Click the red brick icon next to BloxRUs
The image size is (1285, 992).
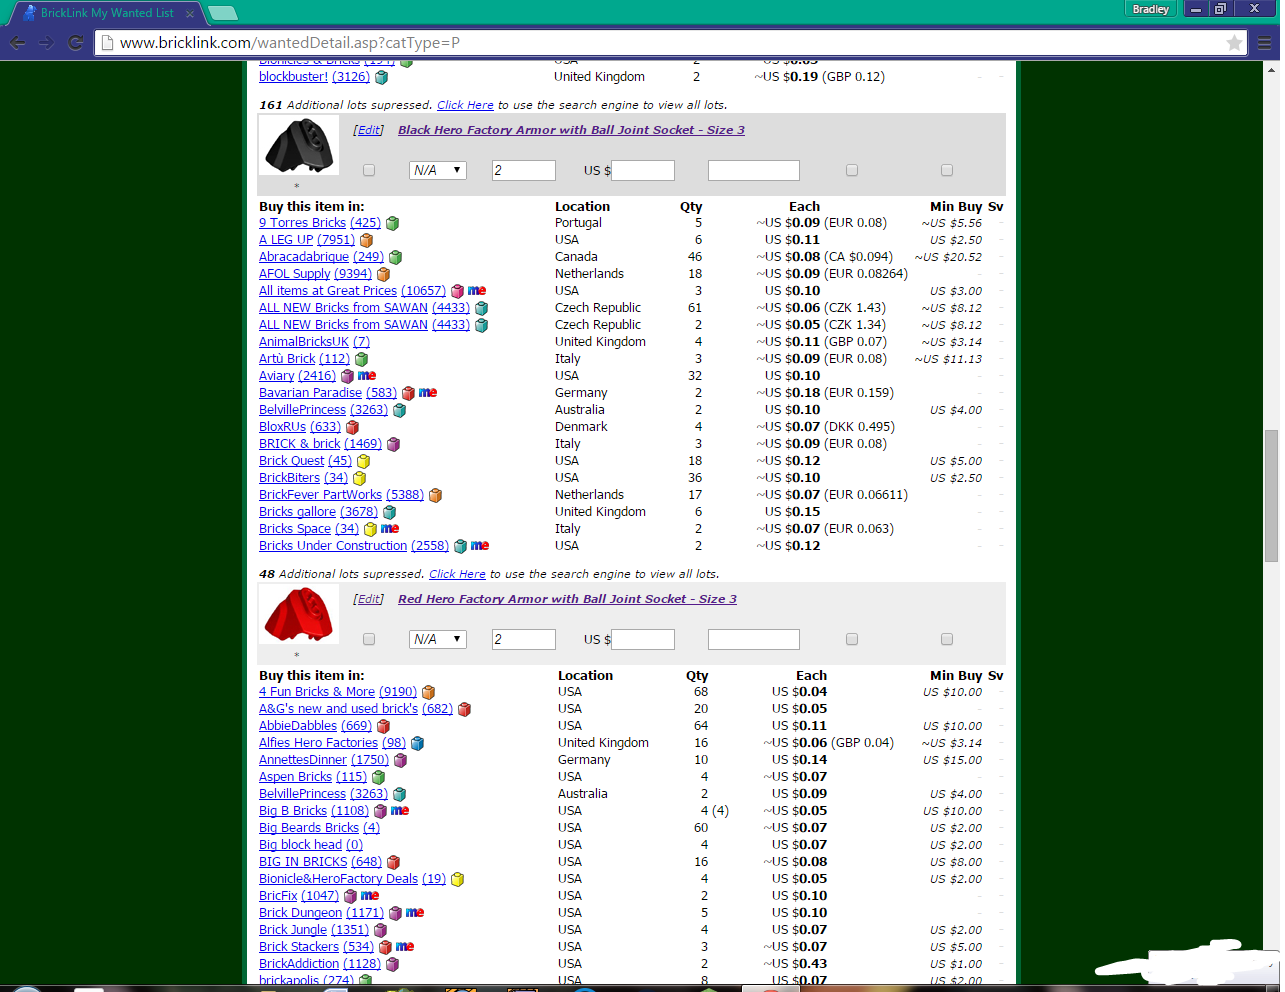click(352, 426)
